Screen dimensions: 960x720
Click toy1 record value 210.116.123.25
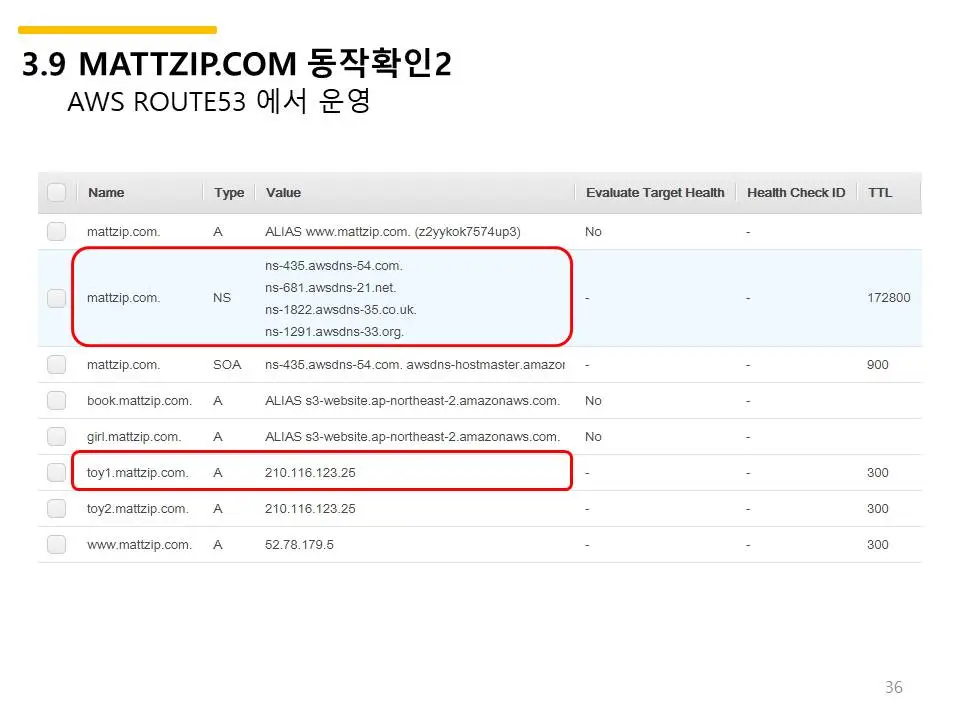click(310, 473)
